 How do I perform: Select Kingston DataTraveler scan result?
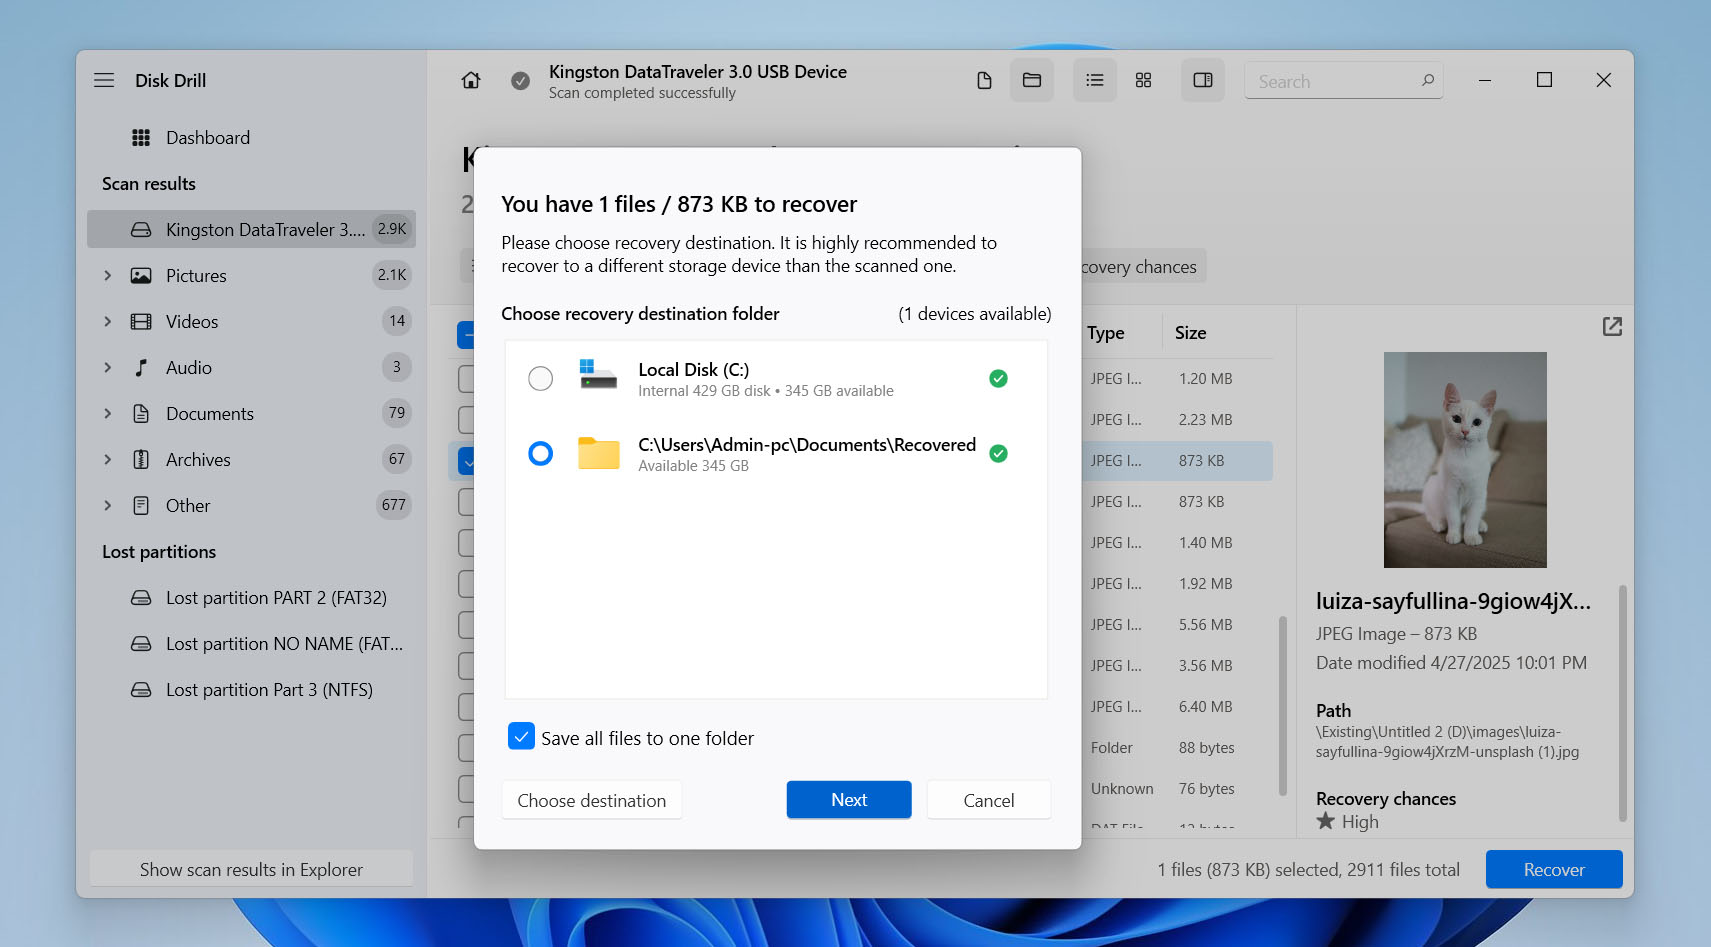click(251, 230)
